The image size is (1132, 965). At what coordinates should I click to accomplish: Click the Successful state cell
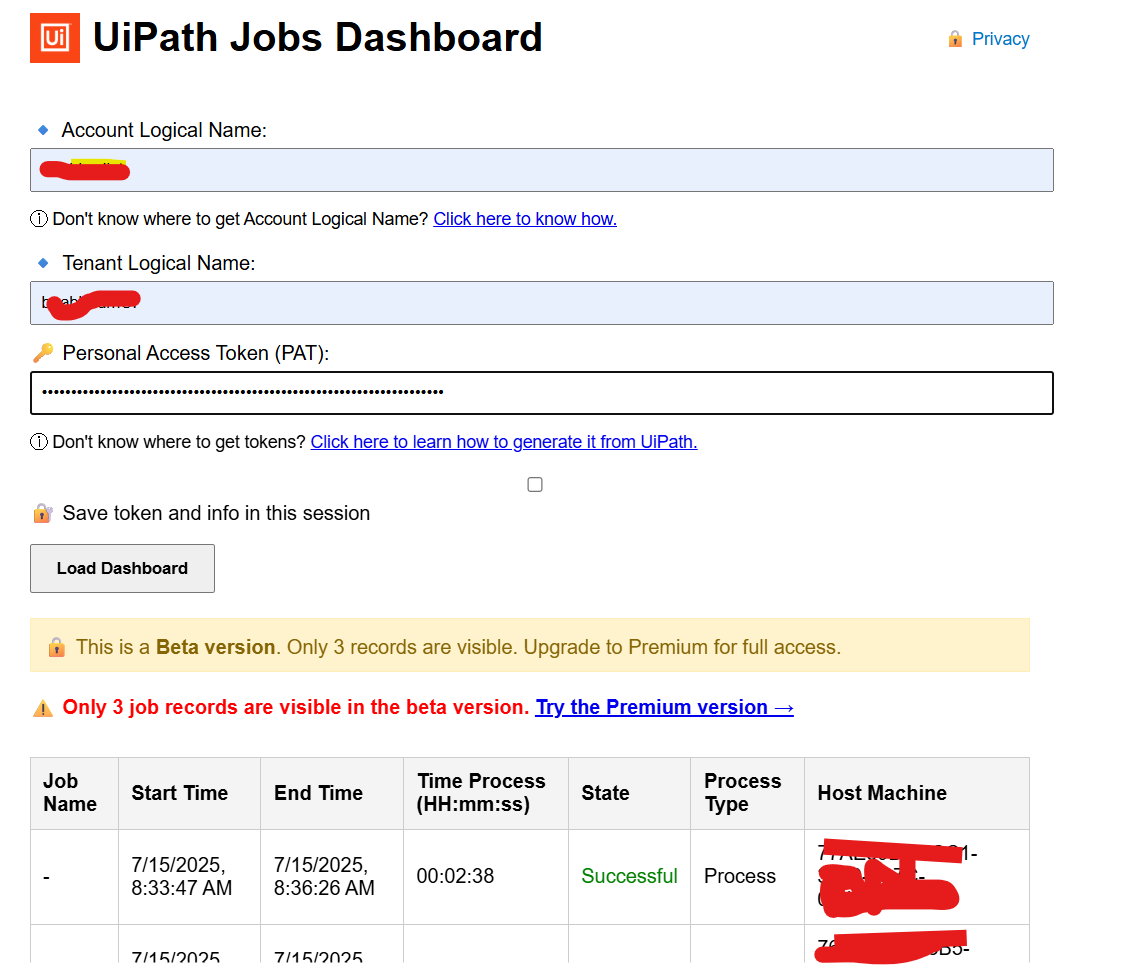click(x=630, y=877)
